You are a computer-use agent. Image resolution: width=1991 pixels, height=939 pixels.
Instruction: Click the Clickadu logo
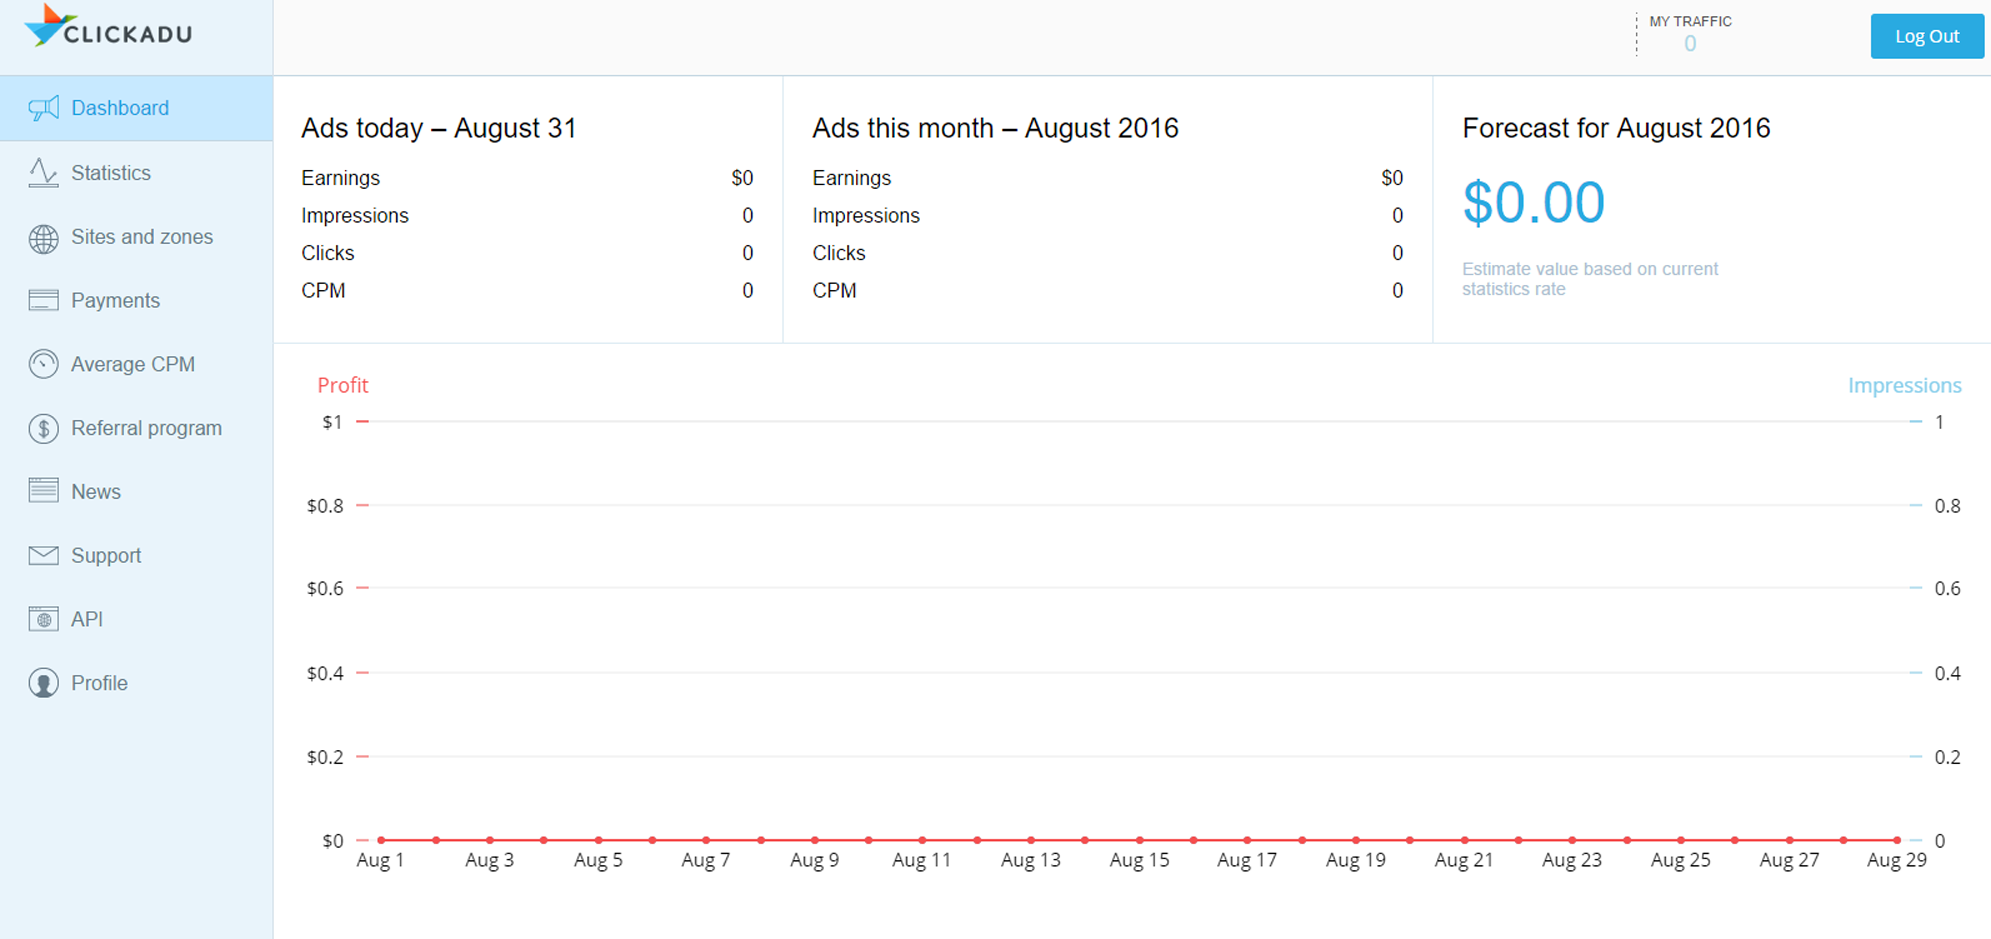(x=108, y=30)
